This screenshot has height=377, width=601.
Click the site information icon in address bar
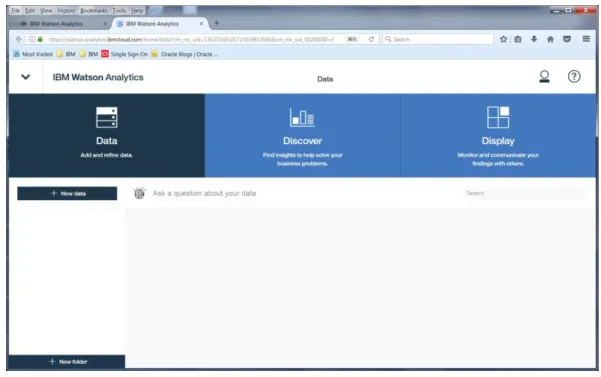32,39
